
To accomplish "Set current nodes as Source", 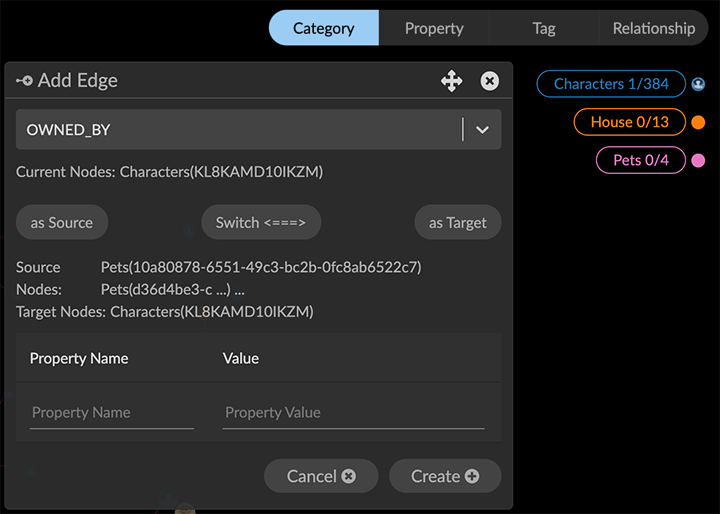I will [x=62, y=222].
